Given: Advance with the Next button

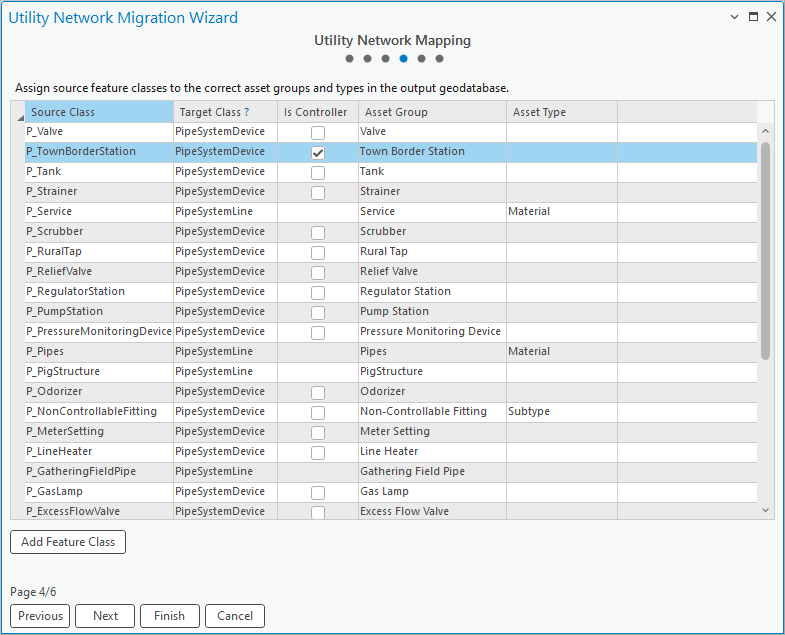Looking at the screenshot, I should click(105, 616).
